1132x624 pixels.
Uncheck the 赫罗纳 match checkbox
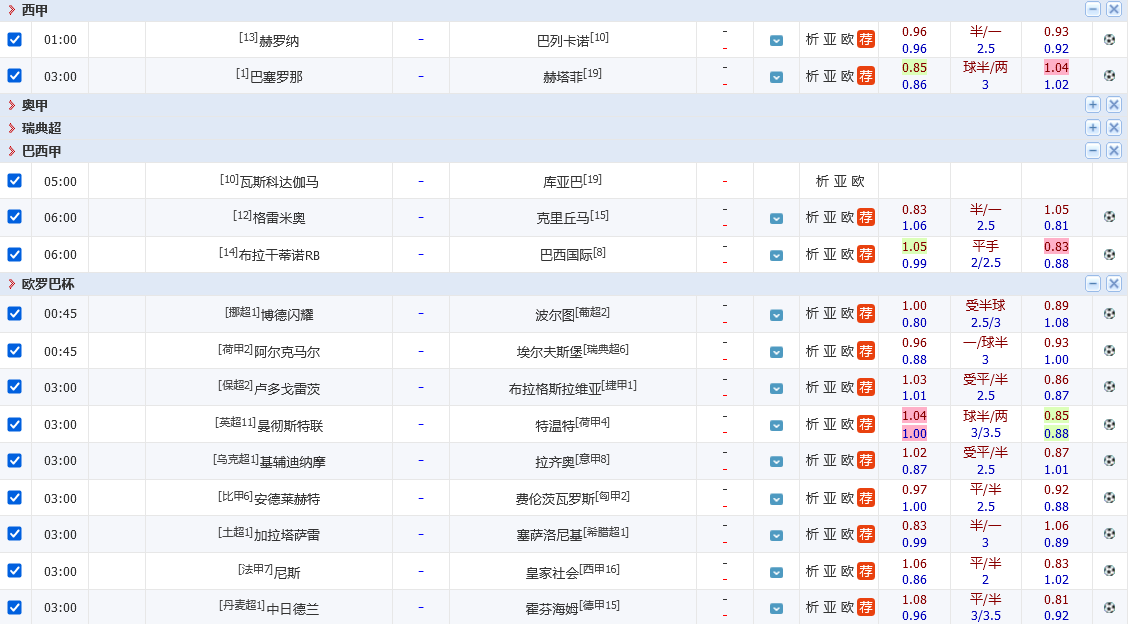tap(14, 40)
